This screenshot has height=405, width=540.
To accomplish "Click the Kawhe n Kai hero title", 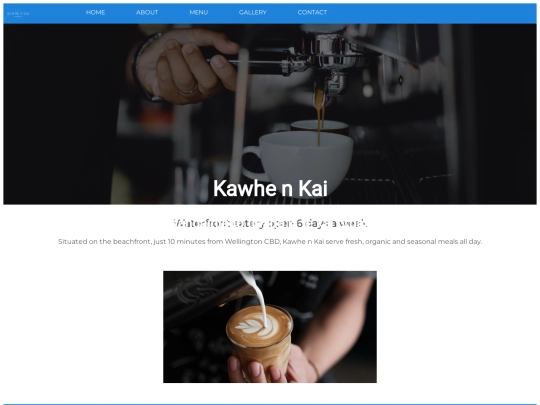I will coord(270,188).
